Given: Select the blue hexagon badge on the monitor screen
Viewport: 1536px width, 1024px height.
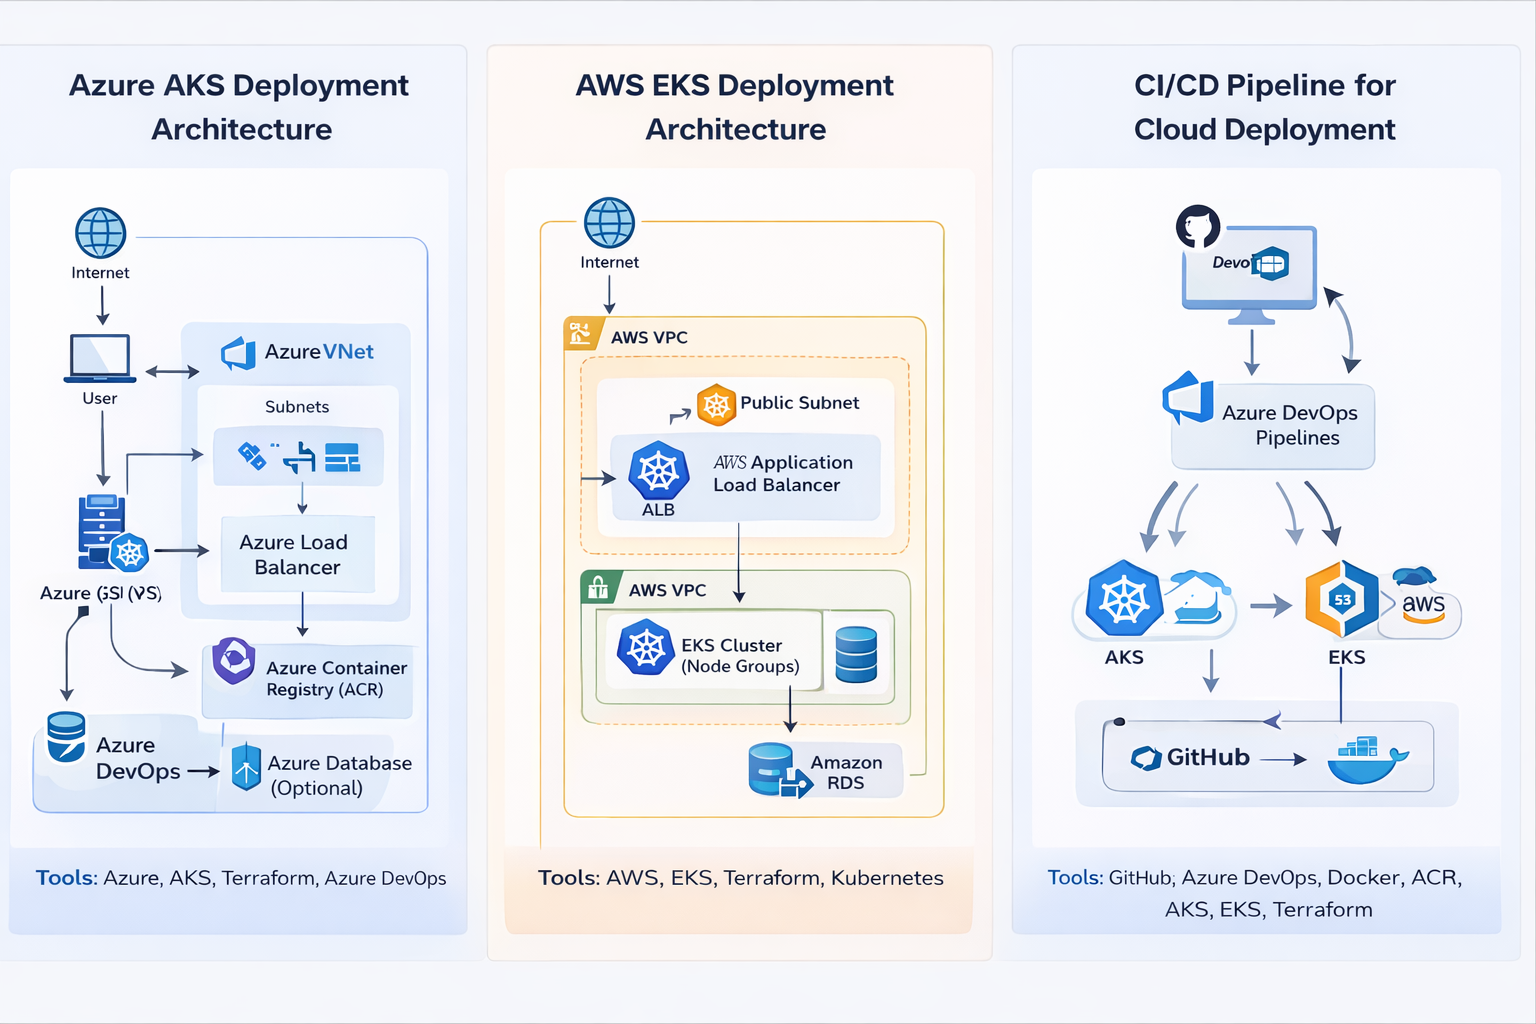Looking at the screenshot, I should (1270, 264).
